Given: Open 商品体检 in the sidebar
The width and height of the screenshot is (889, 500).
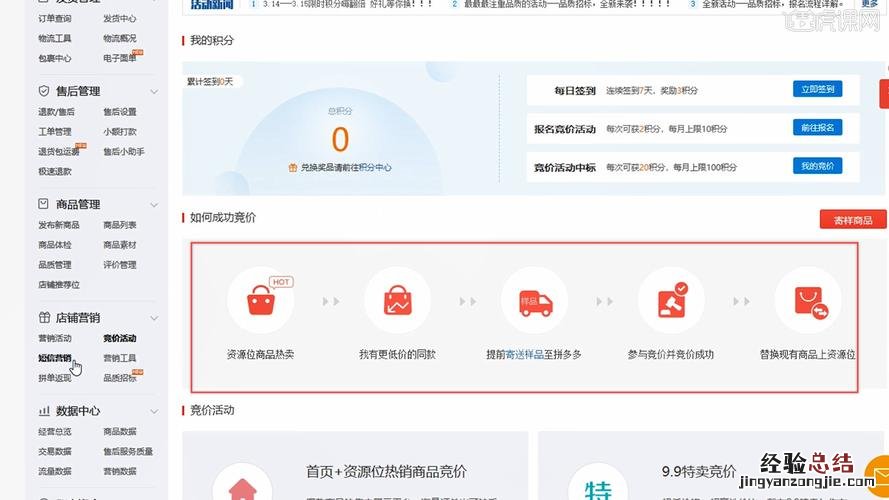Looking at the screenshot, I should tap(55, 245).
